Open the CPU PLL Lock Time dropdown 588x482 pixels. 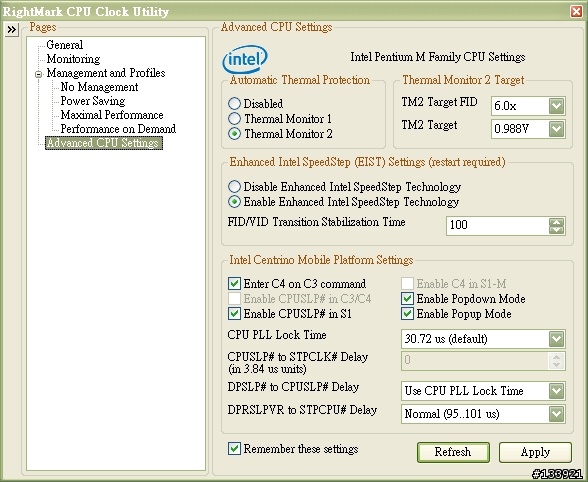click(556, 339)
